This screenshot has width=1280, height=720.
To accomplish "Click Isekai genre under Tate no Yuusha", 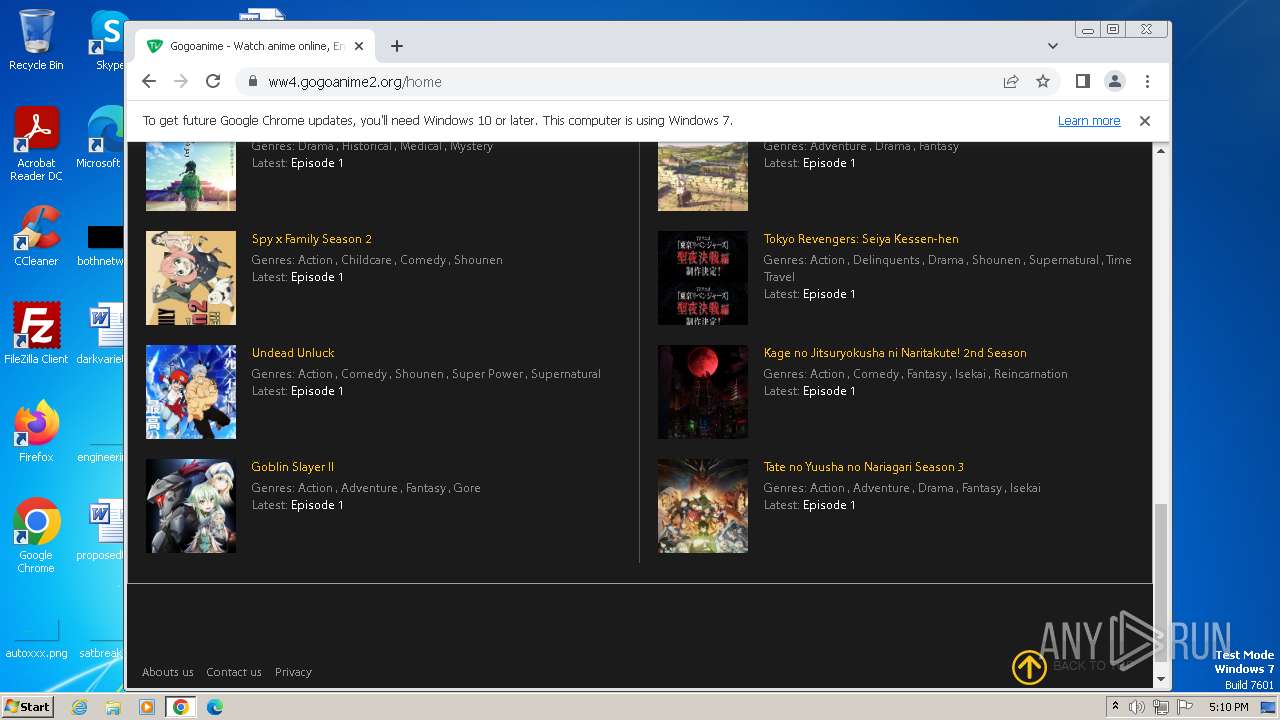I will pos(1025,488).
